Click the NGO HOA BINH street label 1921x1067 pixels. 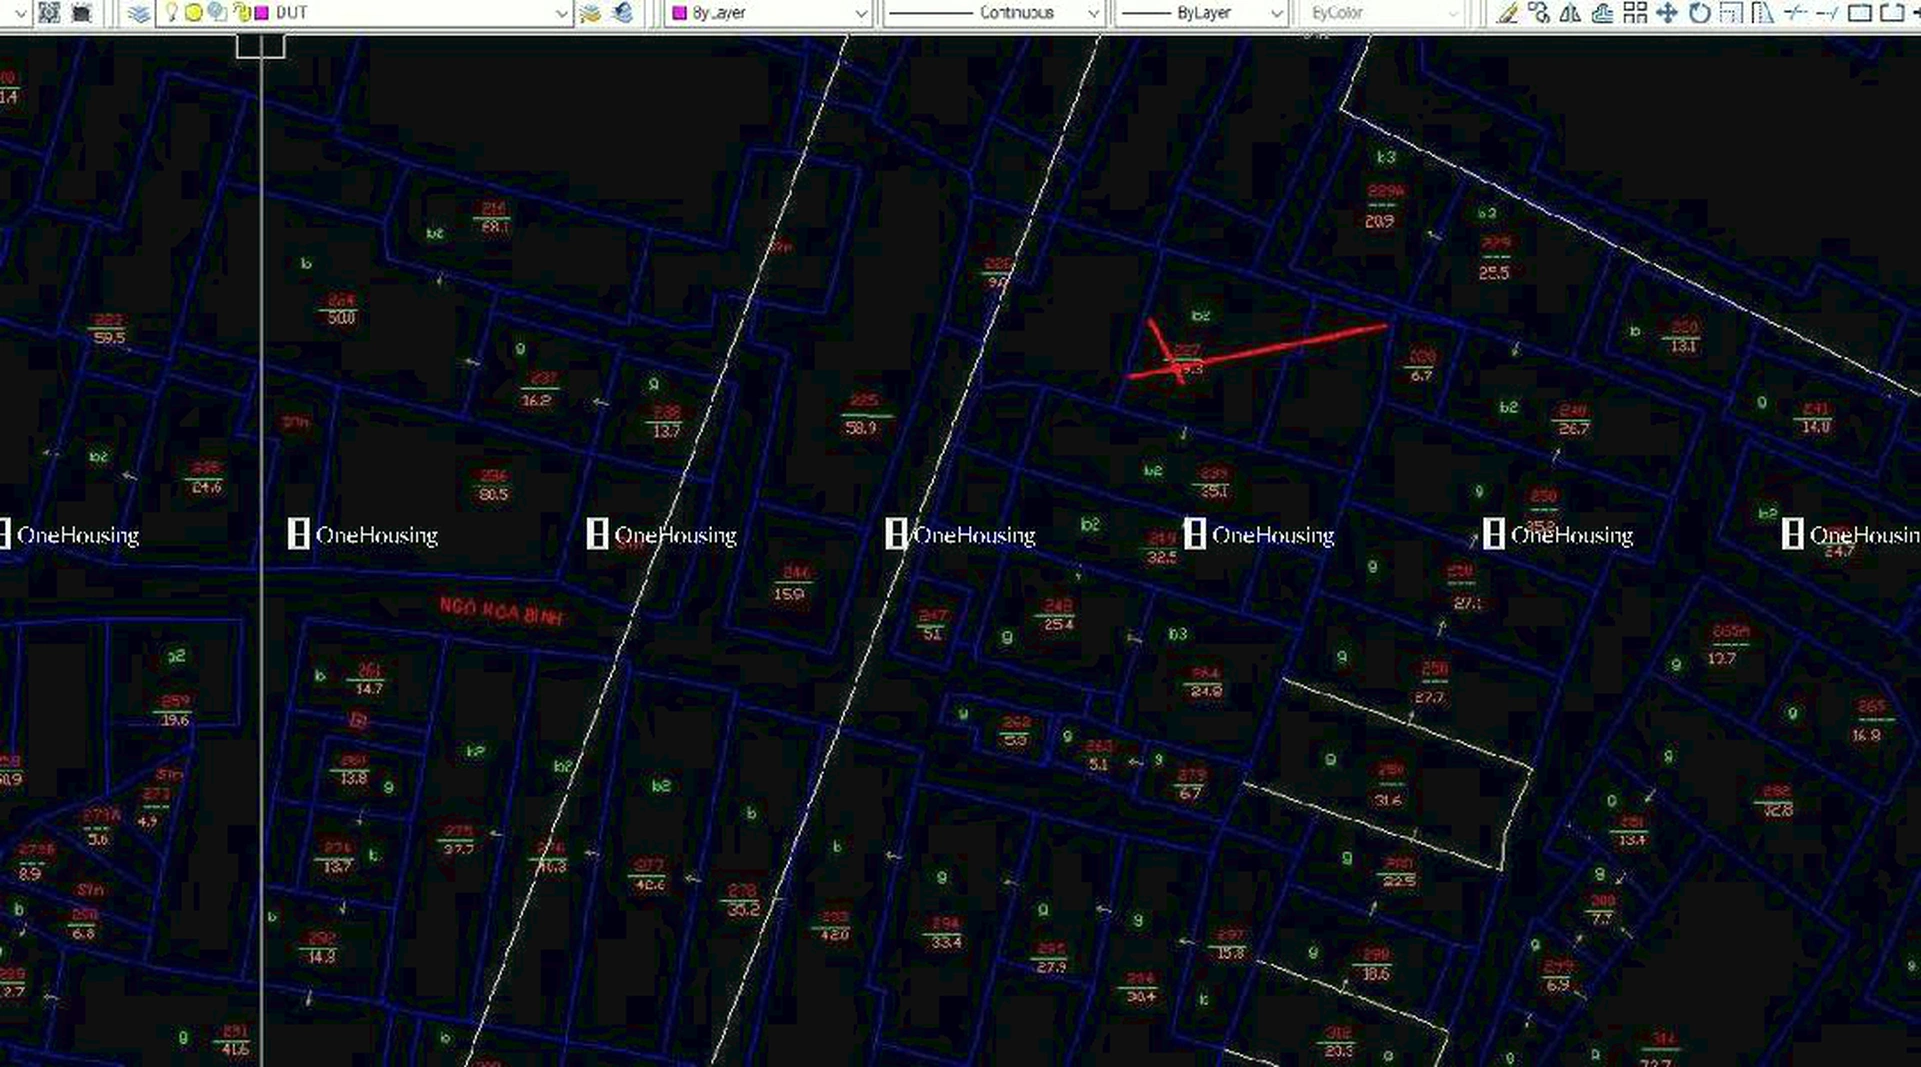pyautogui.click(x=501, y=611)
